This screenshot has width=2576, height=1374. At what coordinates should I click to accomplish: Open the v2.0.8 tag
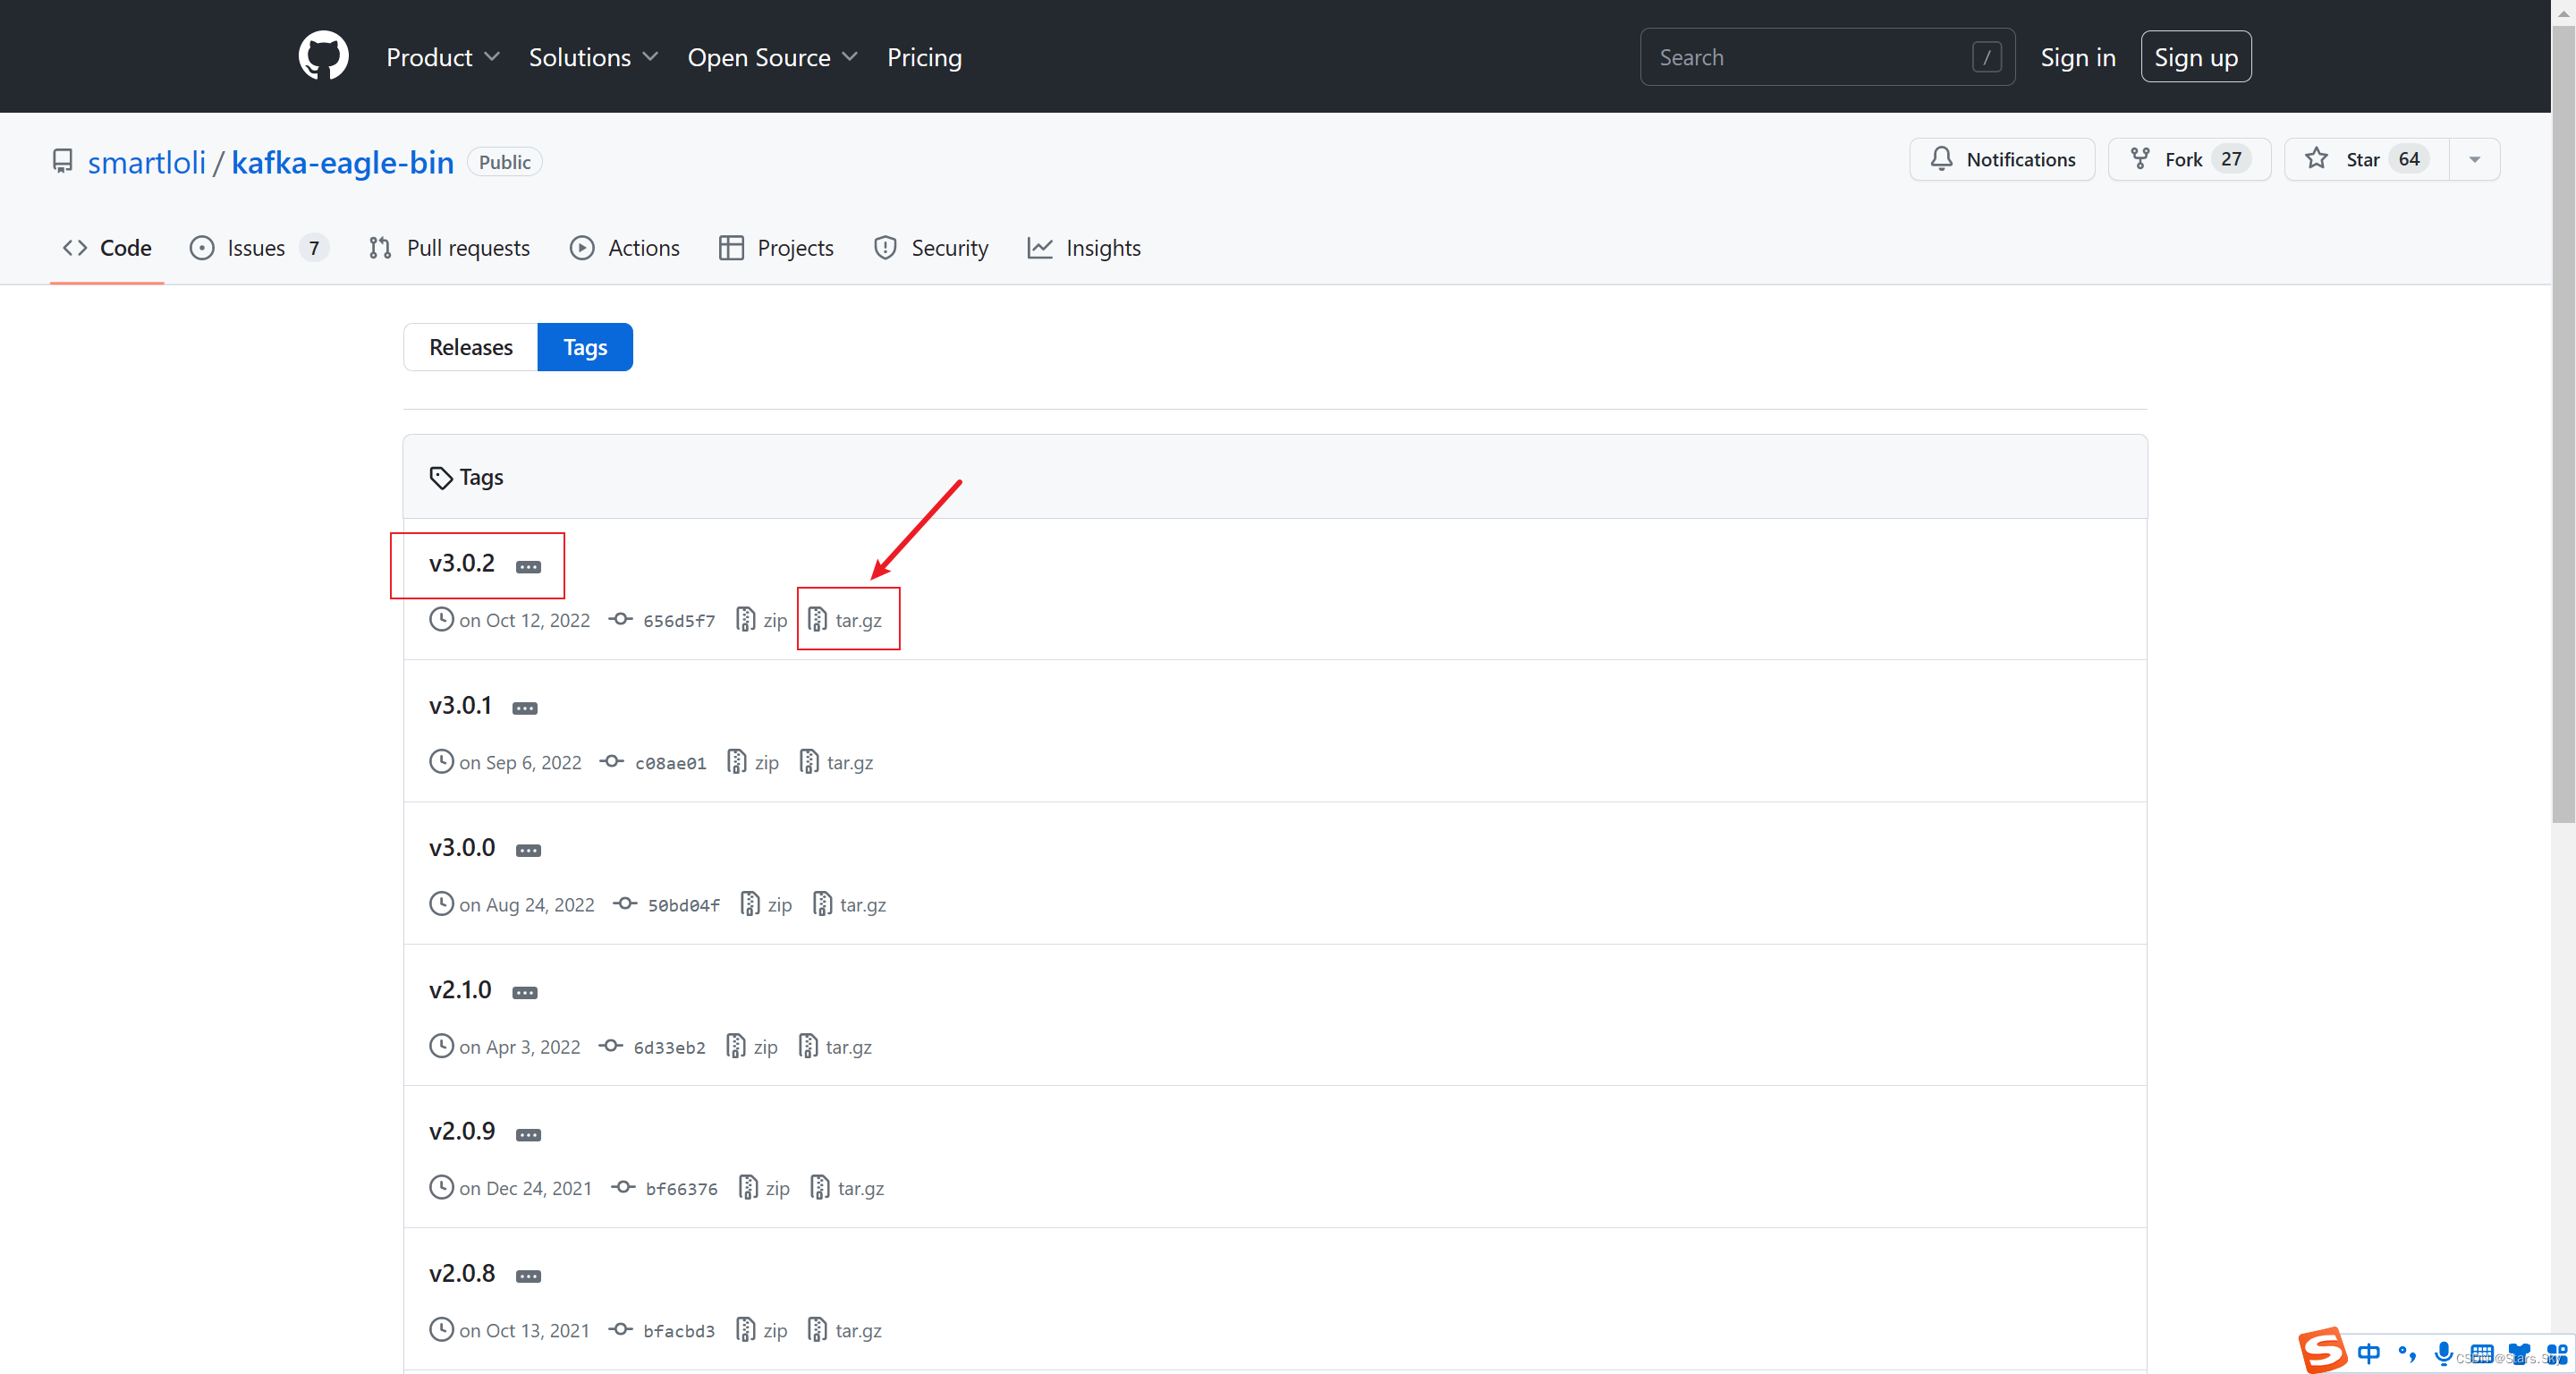(x=461, y=1272)
